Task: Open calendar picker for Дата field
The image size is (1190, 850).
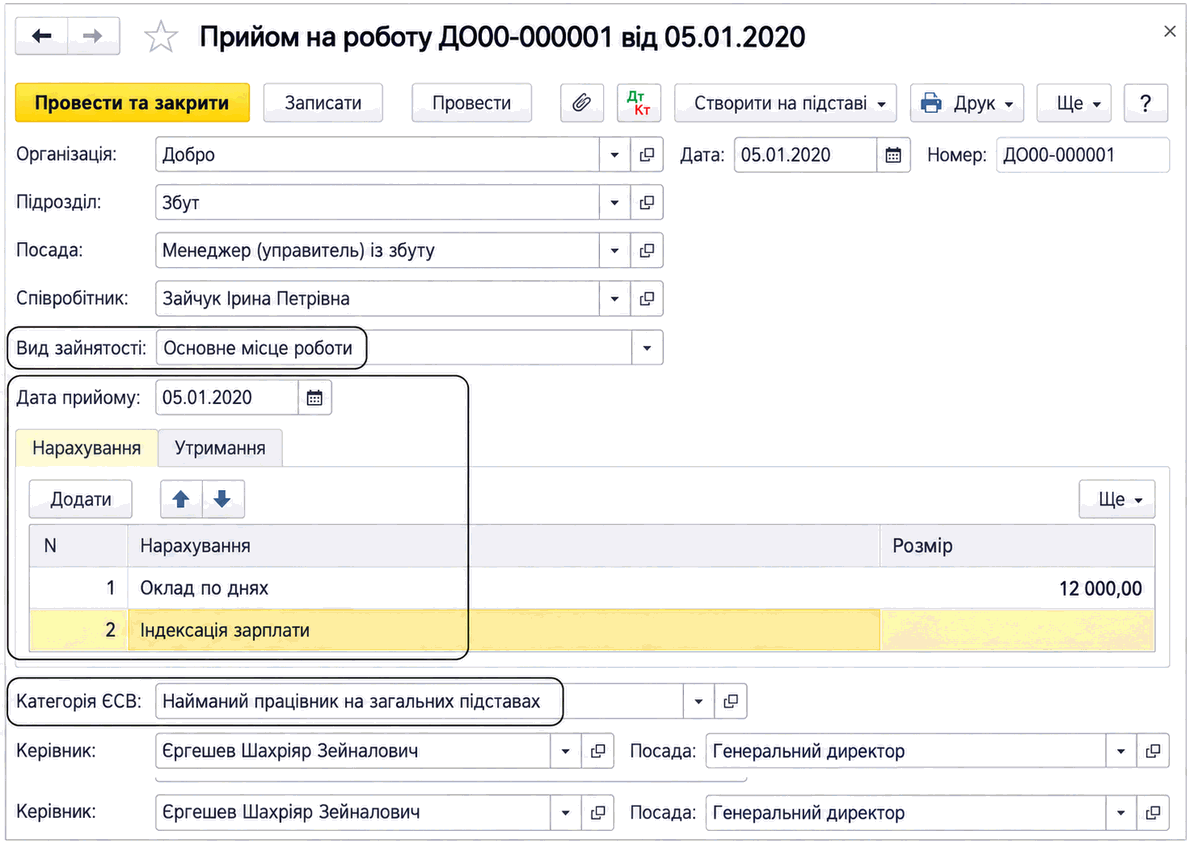Action: [893, 155]
